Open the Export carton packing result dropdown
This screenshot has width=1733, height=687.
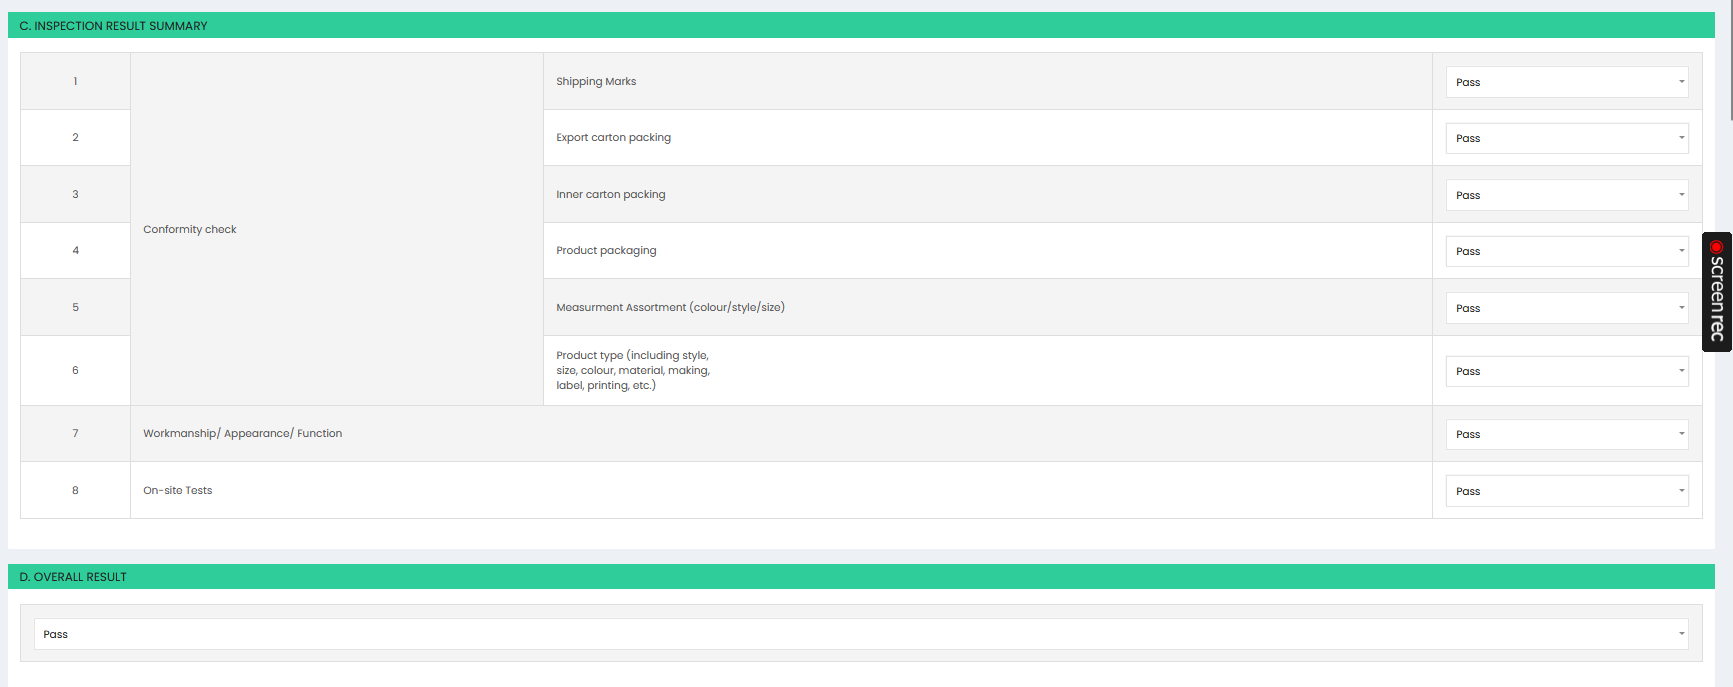point(1567,138)
